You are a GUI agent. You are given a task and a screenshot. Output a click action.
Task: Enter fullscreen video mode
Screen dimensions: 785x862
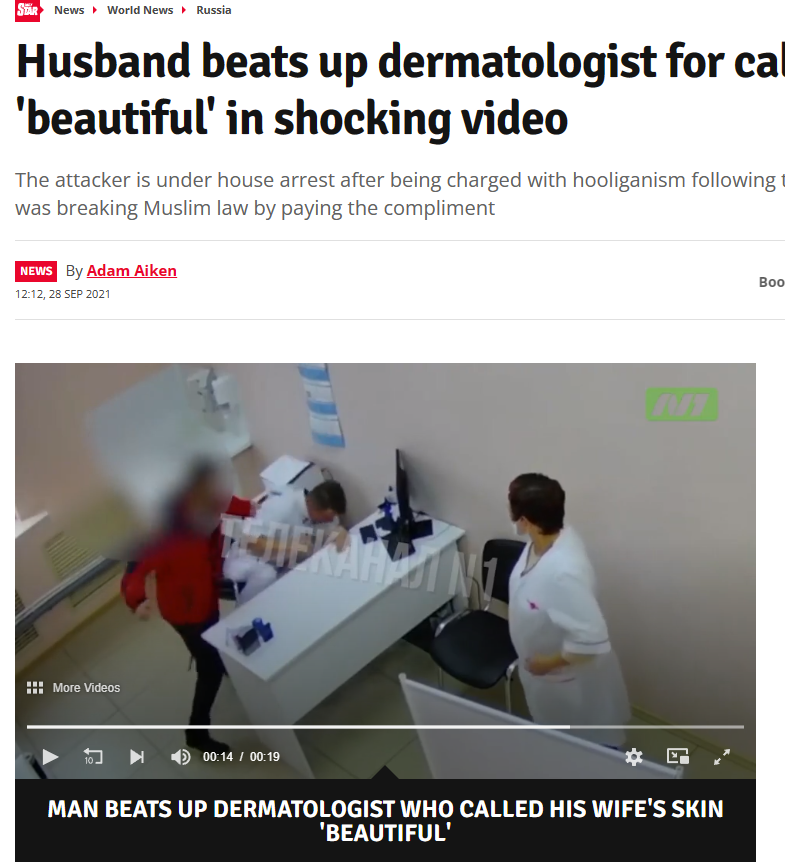pyautogui.click(x=722, y=757)
